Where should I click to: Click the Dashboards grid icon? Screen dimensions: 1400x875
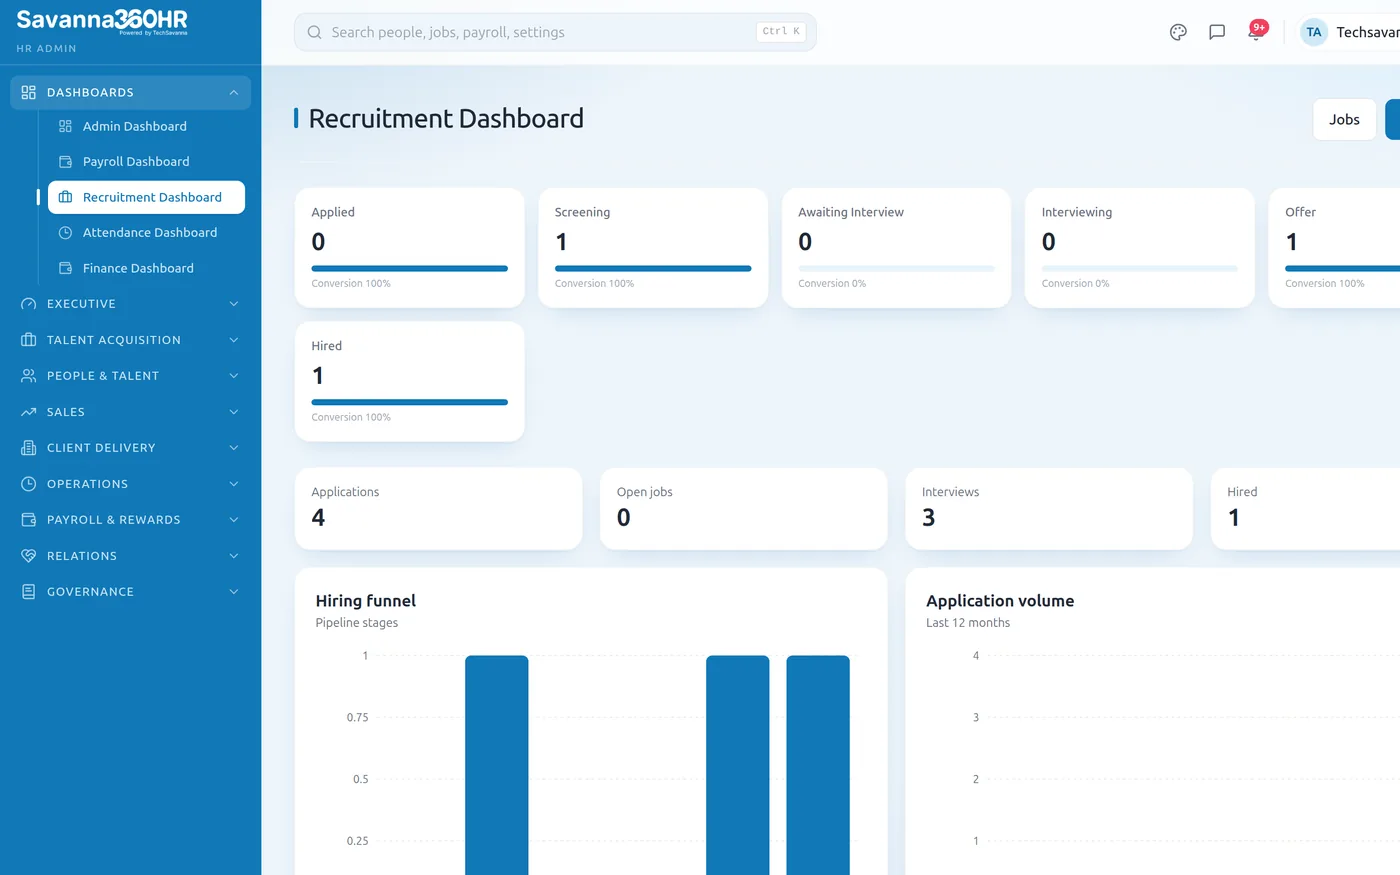(x=28, y=92)
